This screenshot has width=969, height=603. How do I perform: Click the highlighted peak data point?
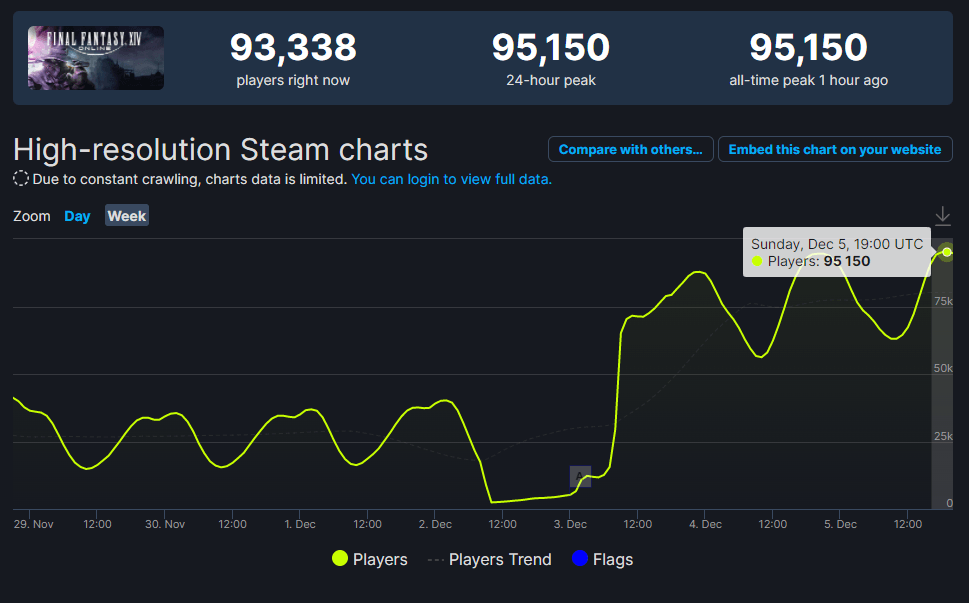947,252
